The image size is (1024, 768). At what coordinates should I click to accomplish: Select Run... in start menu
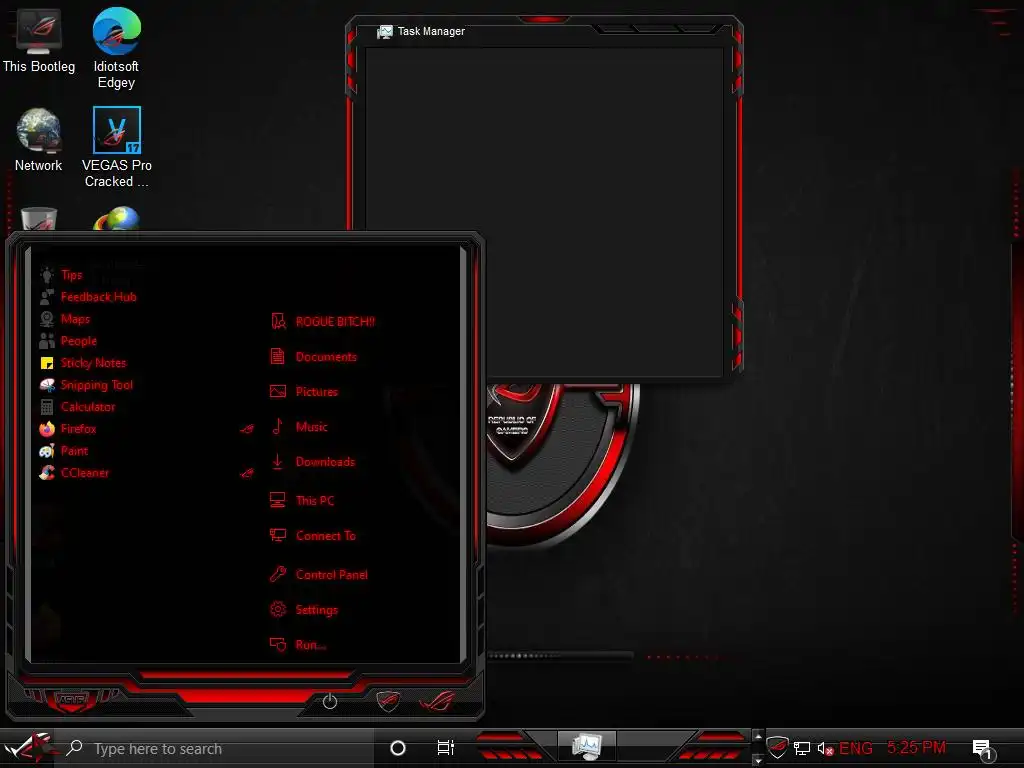[x=298, y=645]
